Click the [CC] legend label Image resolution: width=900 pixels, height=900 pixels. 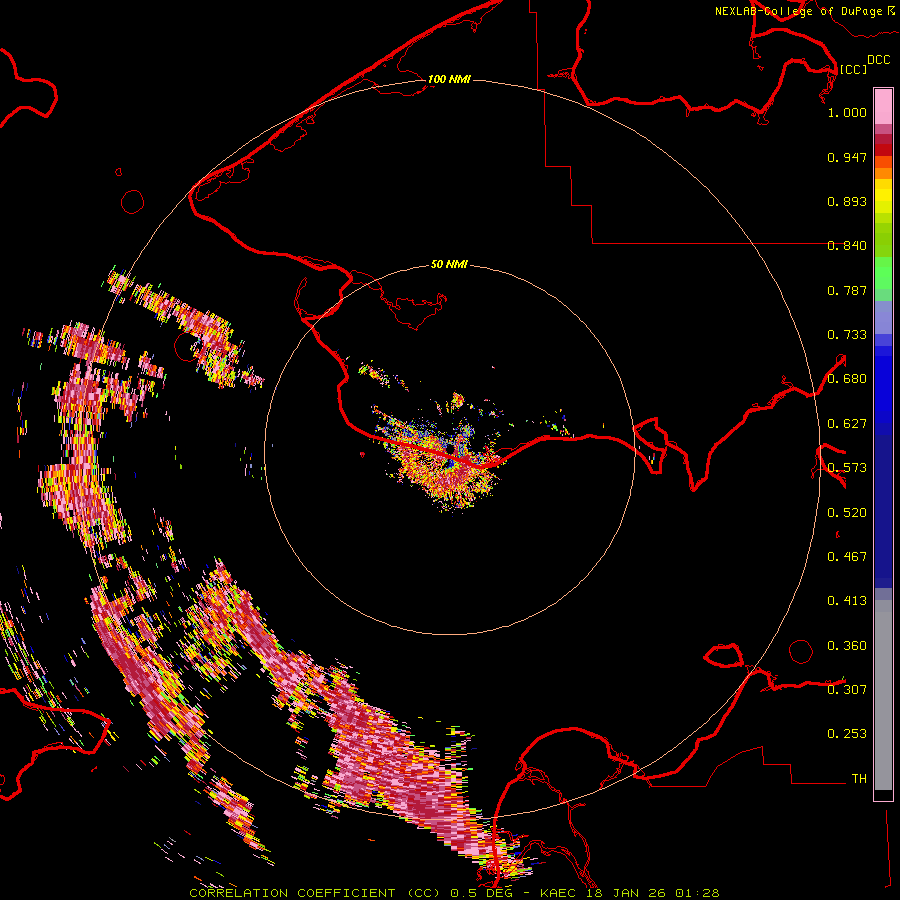click(x=853, y=69)
